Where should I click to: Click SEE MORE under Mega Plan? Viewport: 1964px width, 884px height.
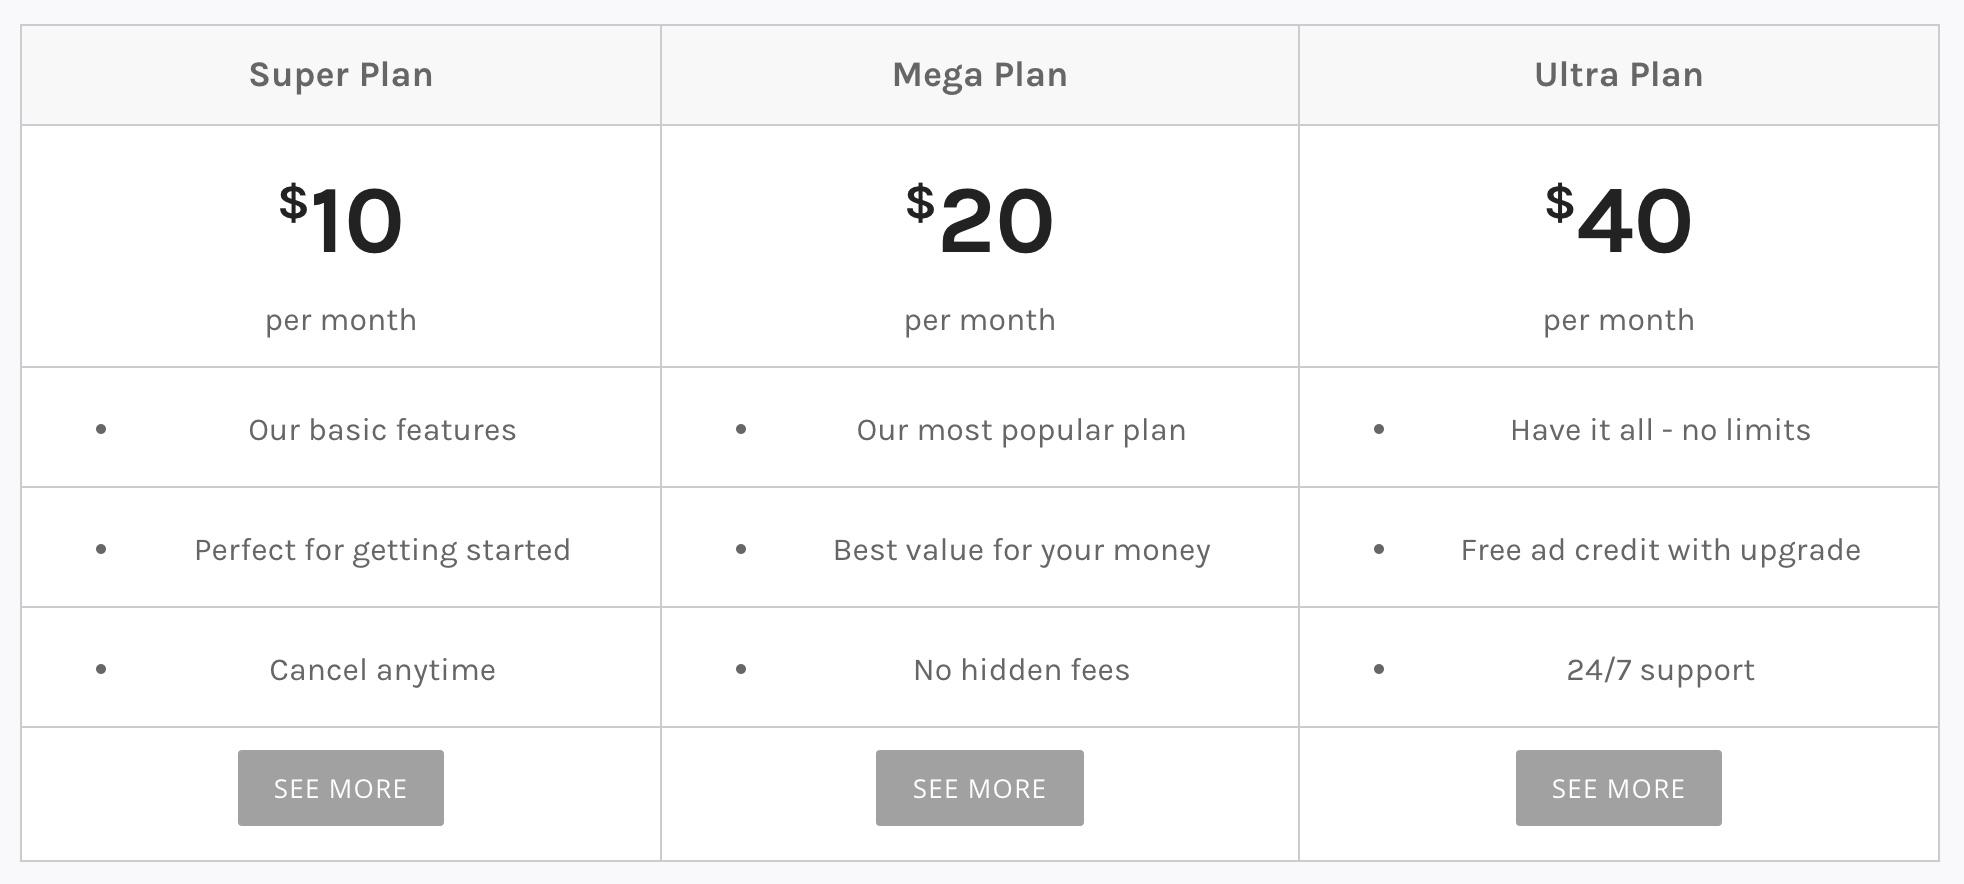pos(979,788)
